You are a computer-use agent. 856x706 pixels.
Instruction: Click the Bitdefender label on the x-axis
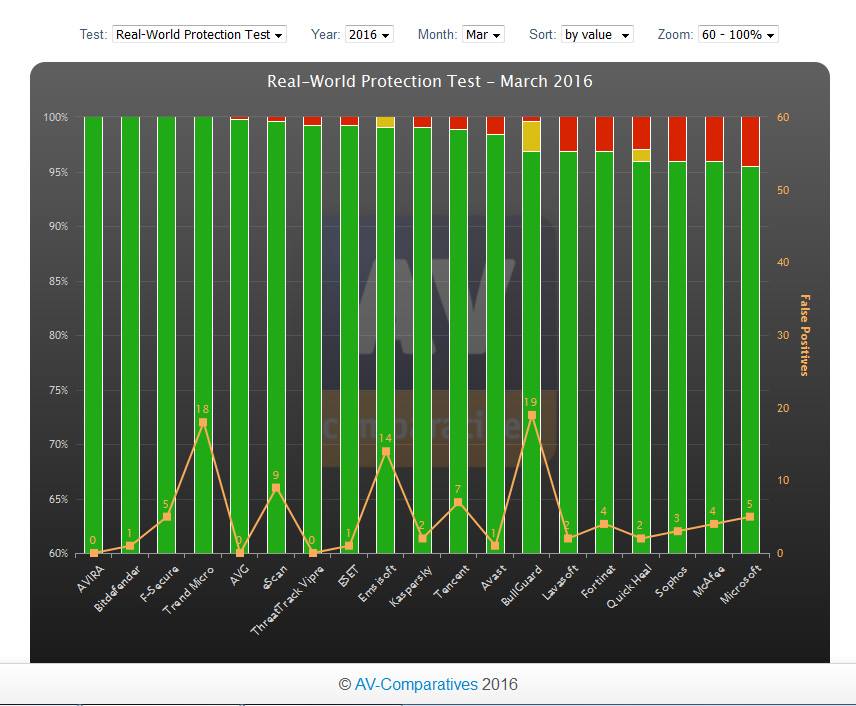click(117, 589)
